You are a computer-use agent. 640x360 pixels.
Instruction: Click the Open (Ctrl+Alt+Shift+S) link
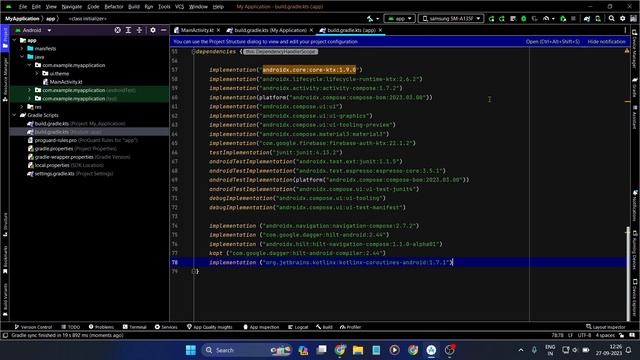pyautogui.click(x=553, y=42)
